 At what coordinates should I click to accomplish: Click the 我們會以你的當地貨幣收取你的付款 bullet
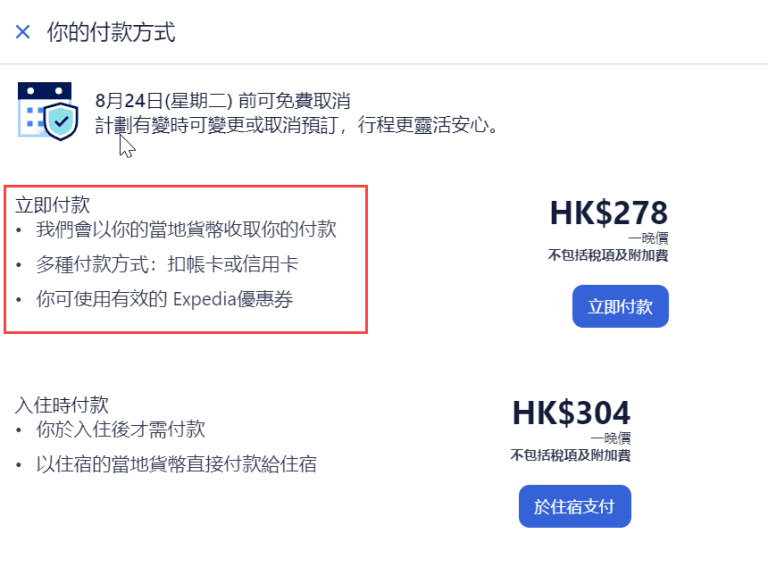tap(186, 230)
